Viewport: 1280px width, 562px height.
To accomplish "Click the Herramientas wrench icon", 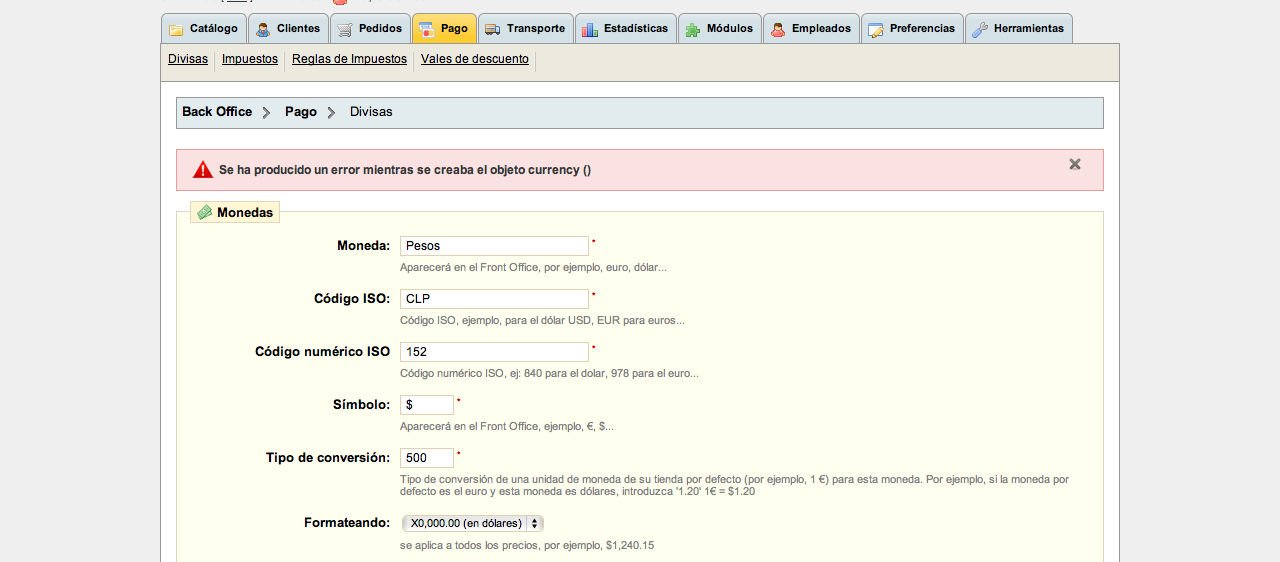I will [980, 29].
